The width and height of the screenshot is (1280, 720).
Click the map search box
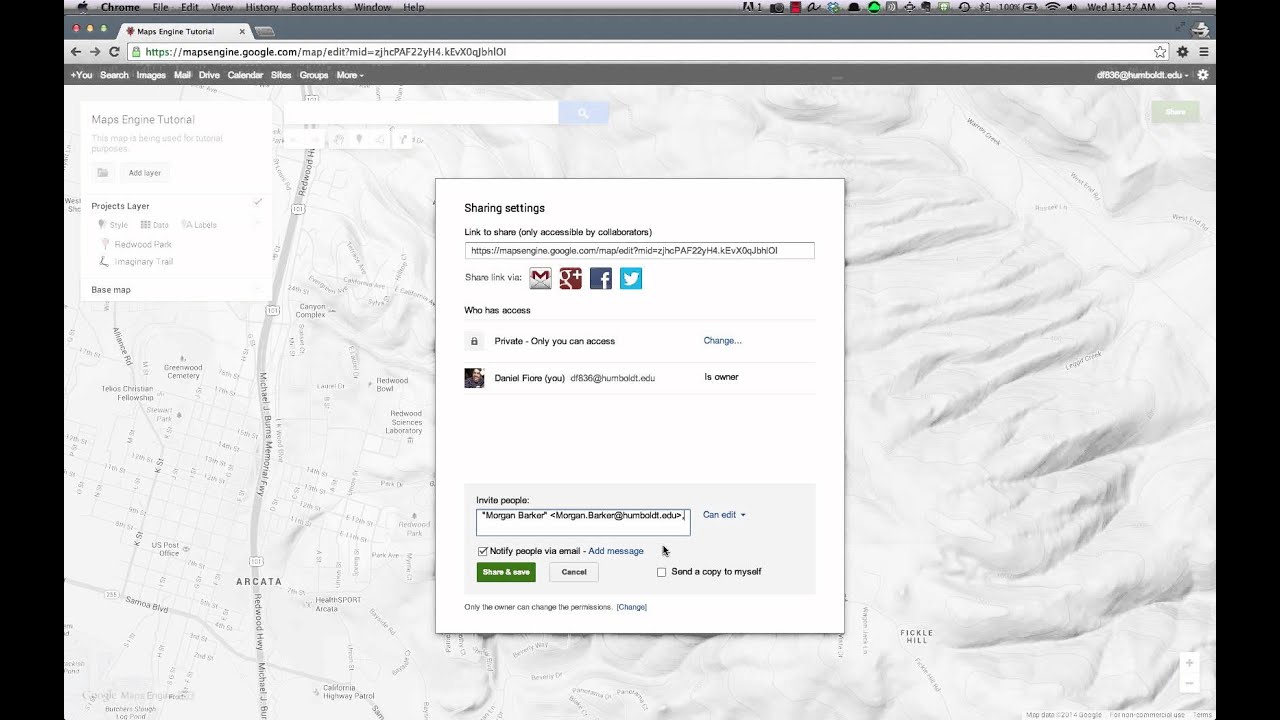[x=421, y=113]
